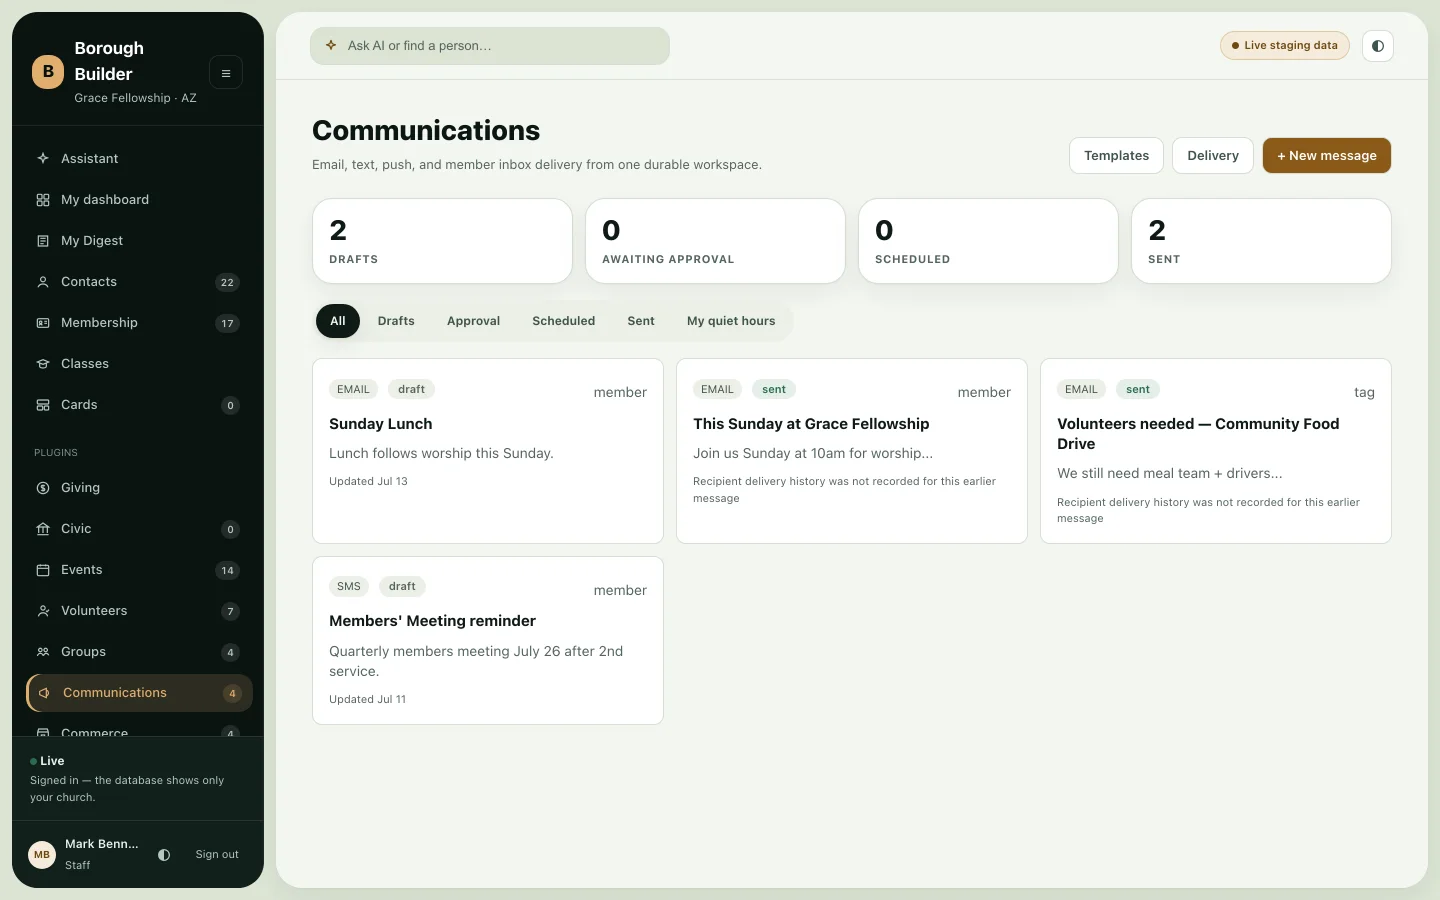Open the Assistant sparkle icon in sidebar
This screenshot has width=1440, height=900.
pyautogui.click(x=43, y=158)
